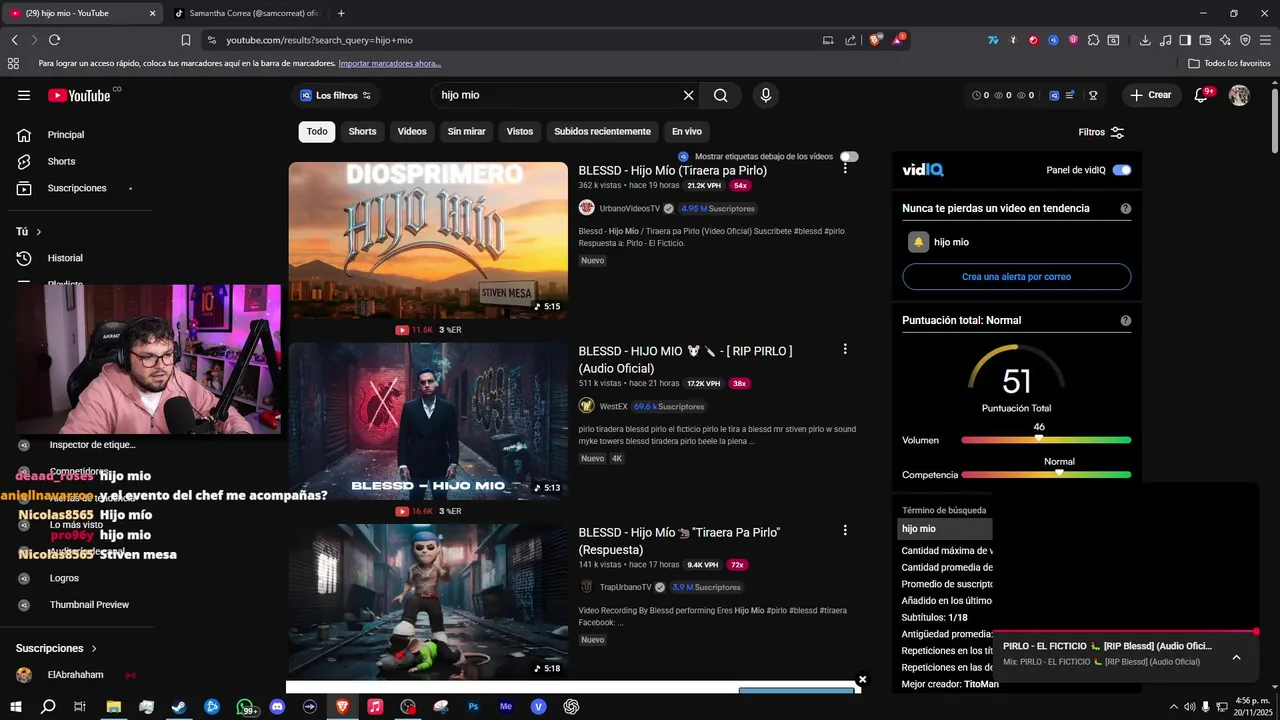The width and height of the screenshot is (1280, 720).
Task: Open the account avatar menu
Action: (1239, 95)
